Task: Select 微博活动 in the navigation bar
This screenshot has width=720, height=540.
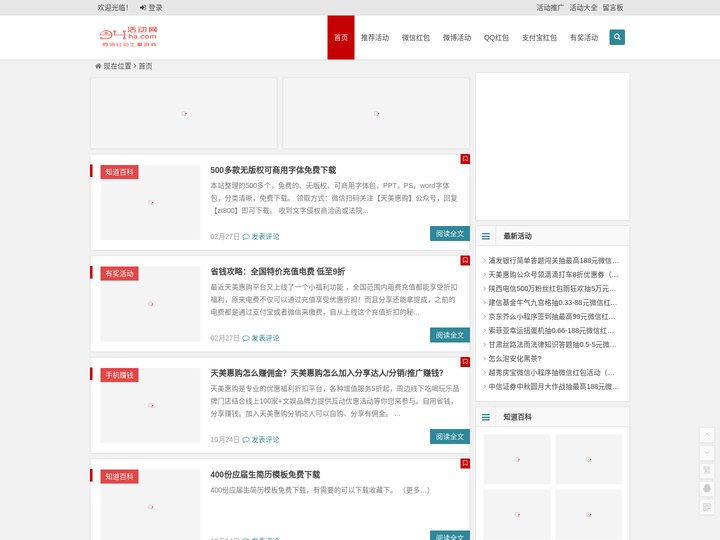Action: coord(457,38)
